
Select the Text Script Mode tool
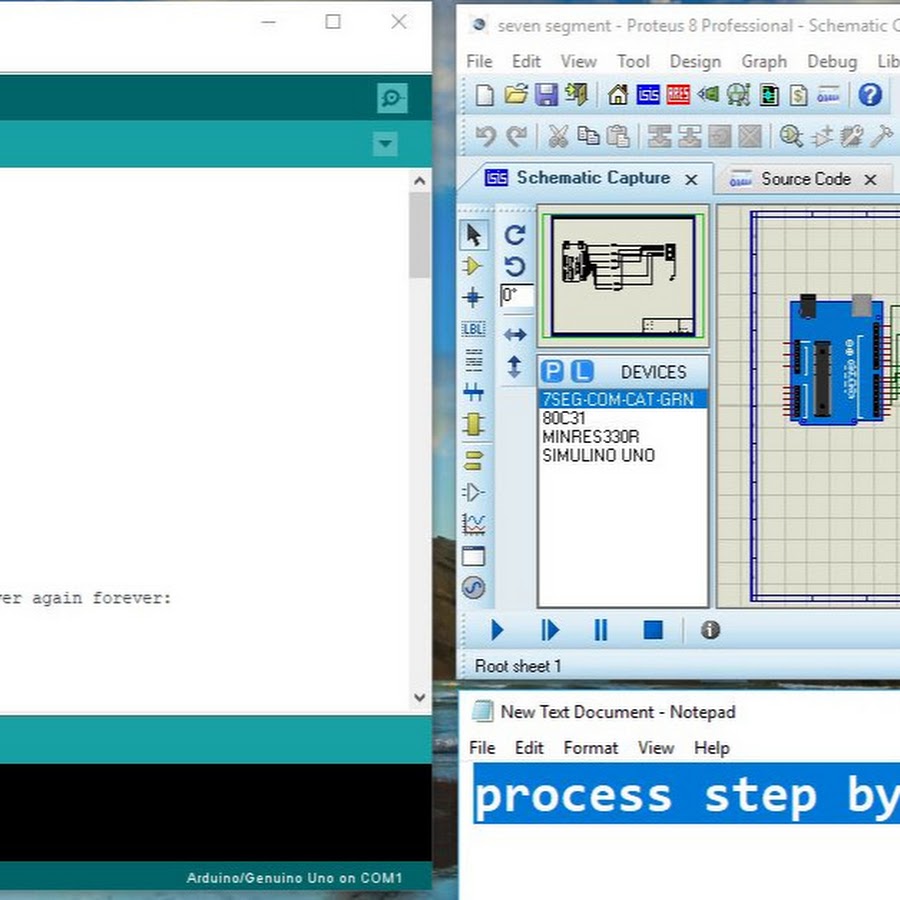click(474, 360)
